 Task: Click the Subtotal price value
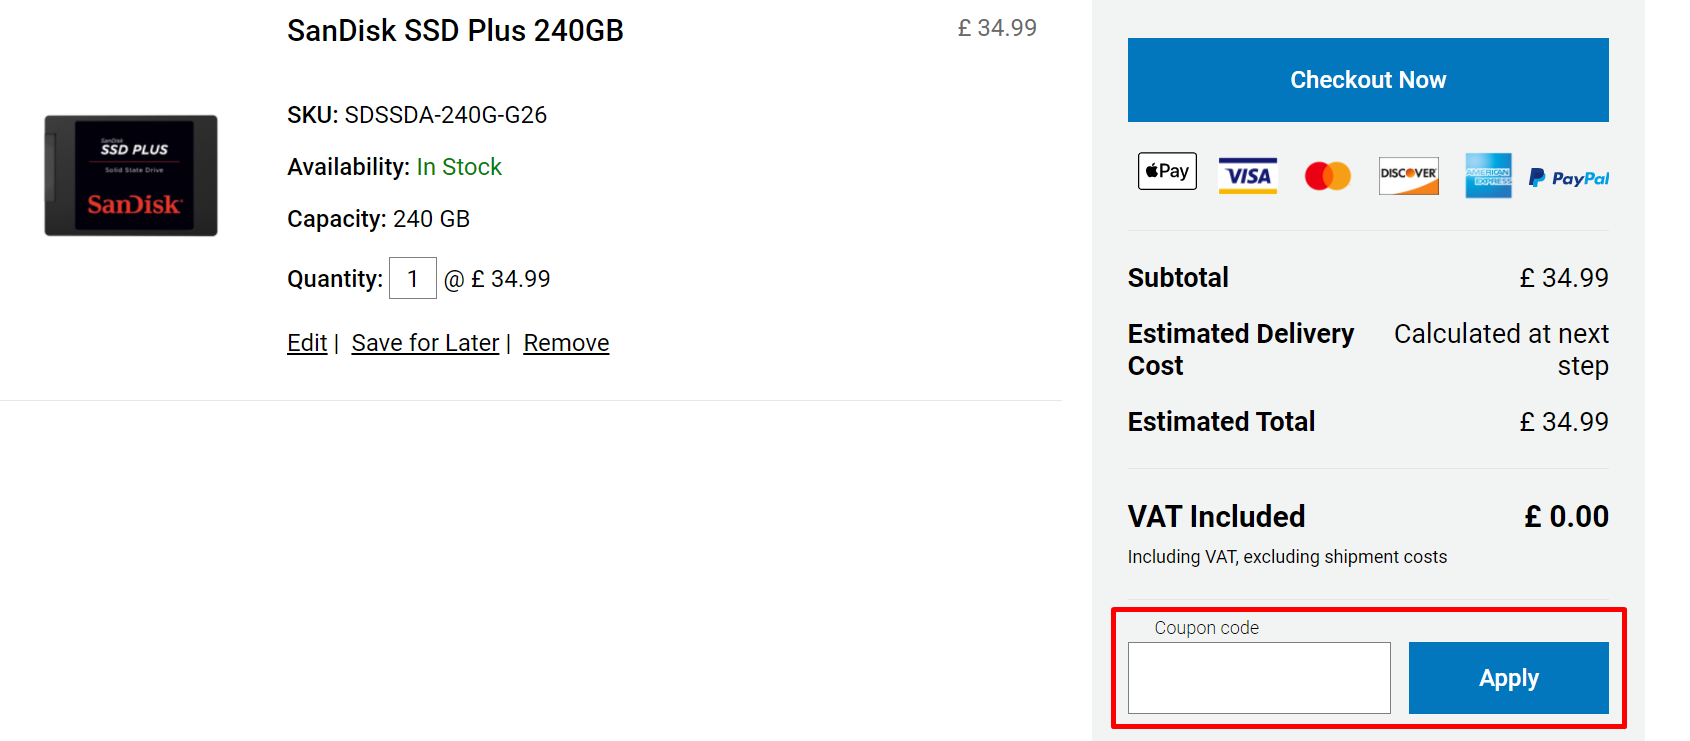coord(1564,278)
